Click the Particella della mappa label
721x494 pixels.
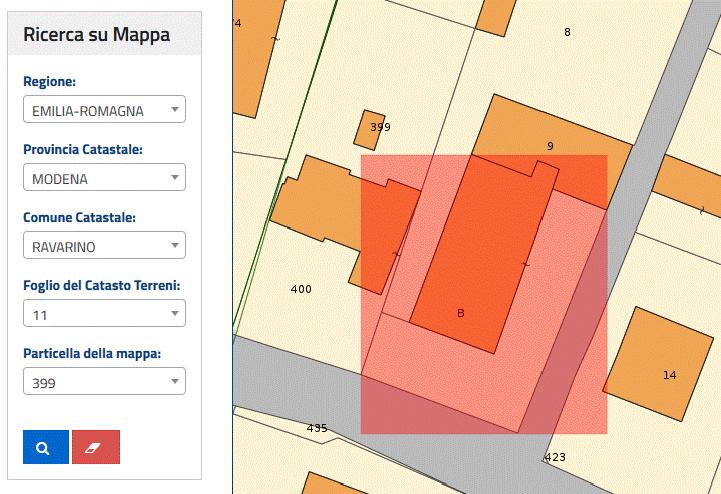pyautogui.click(x=92, y=354)
